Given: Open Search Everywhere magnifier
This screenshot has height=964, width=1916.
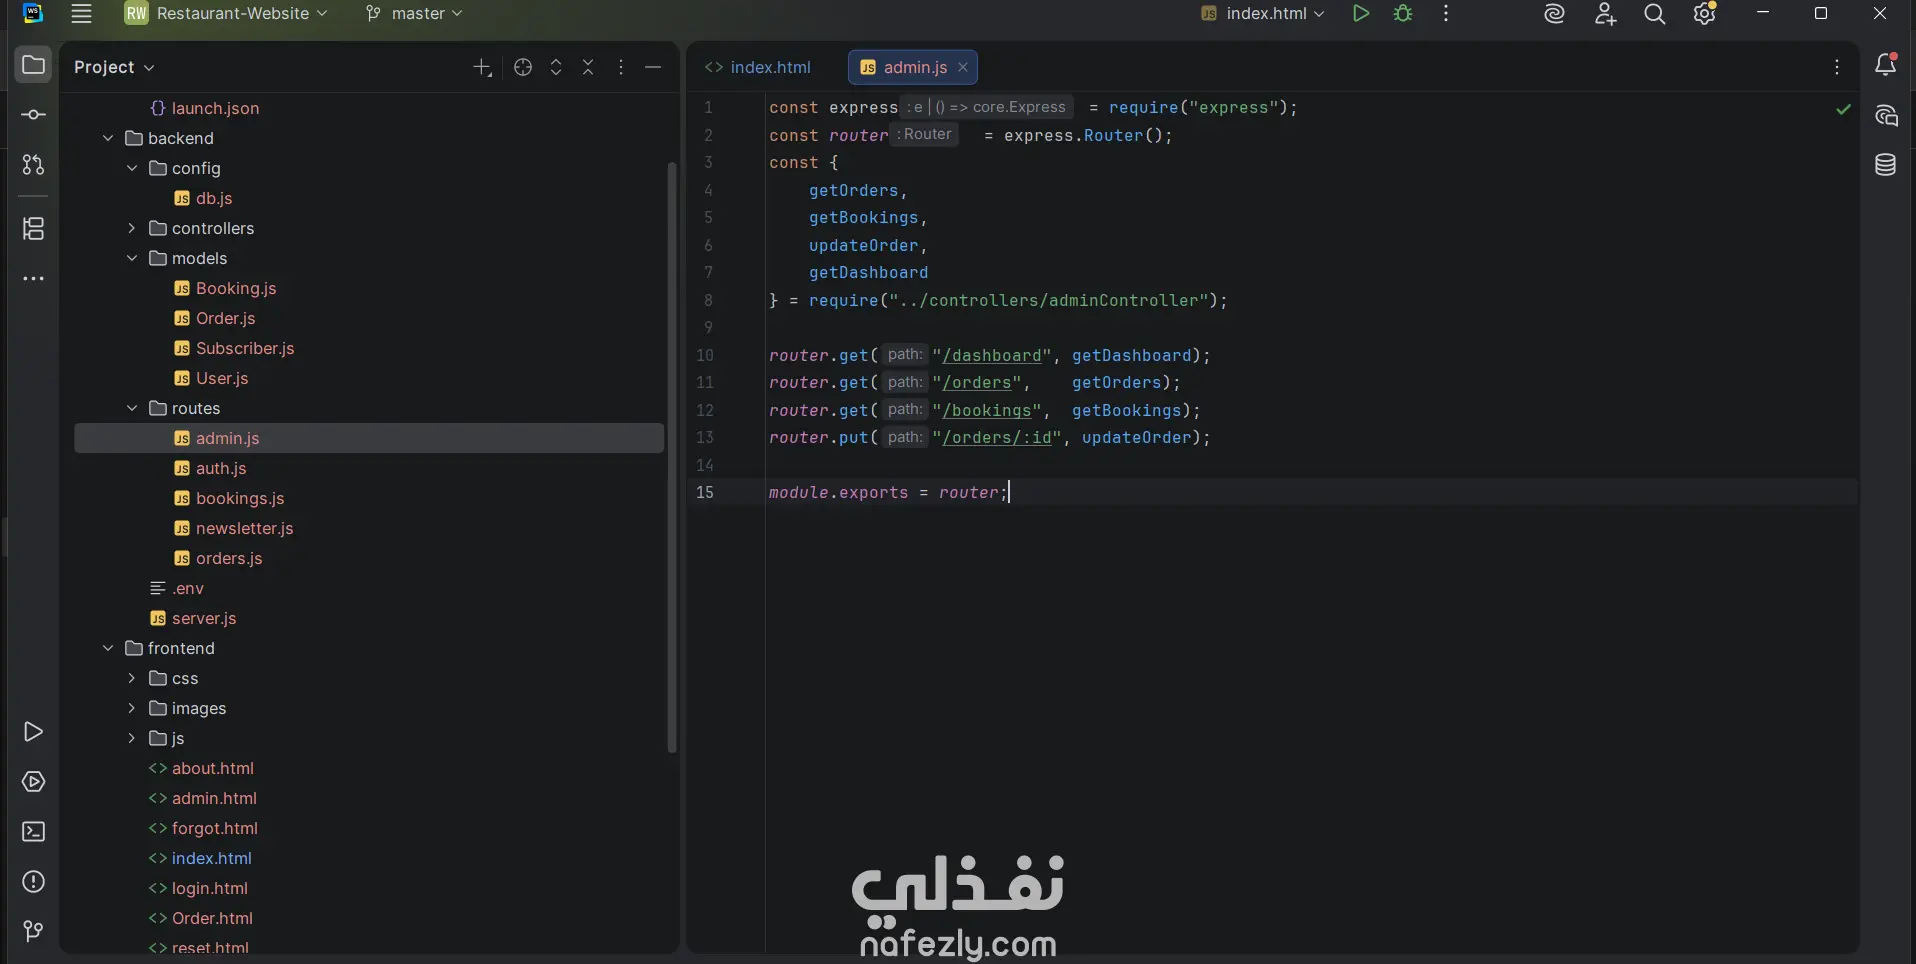Looking at the screenshot, I should 1655,14.
